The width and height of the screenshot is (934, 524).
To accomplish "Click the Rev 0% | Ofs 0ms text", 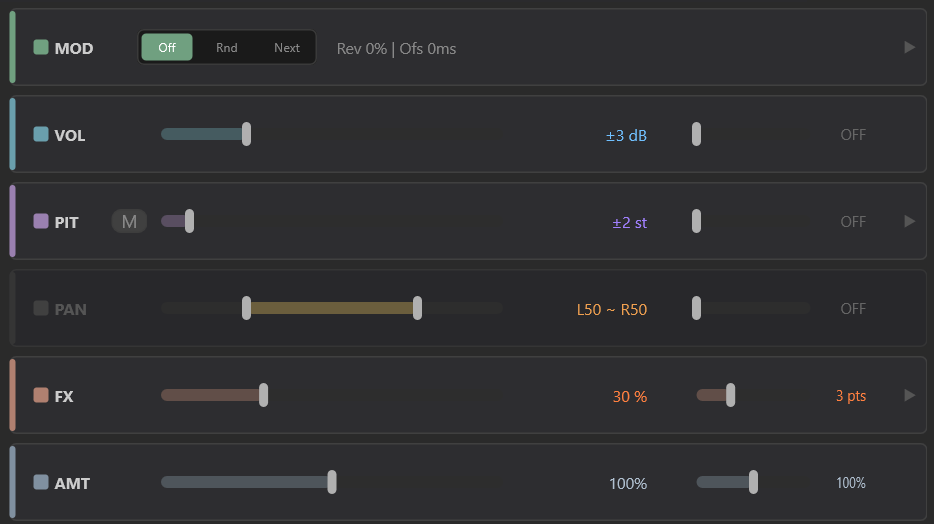I will coord(396,48).
